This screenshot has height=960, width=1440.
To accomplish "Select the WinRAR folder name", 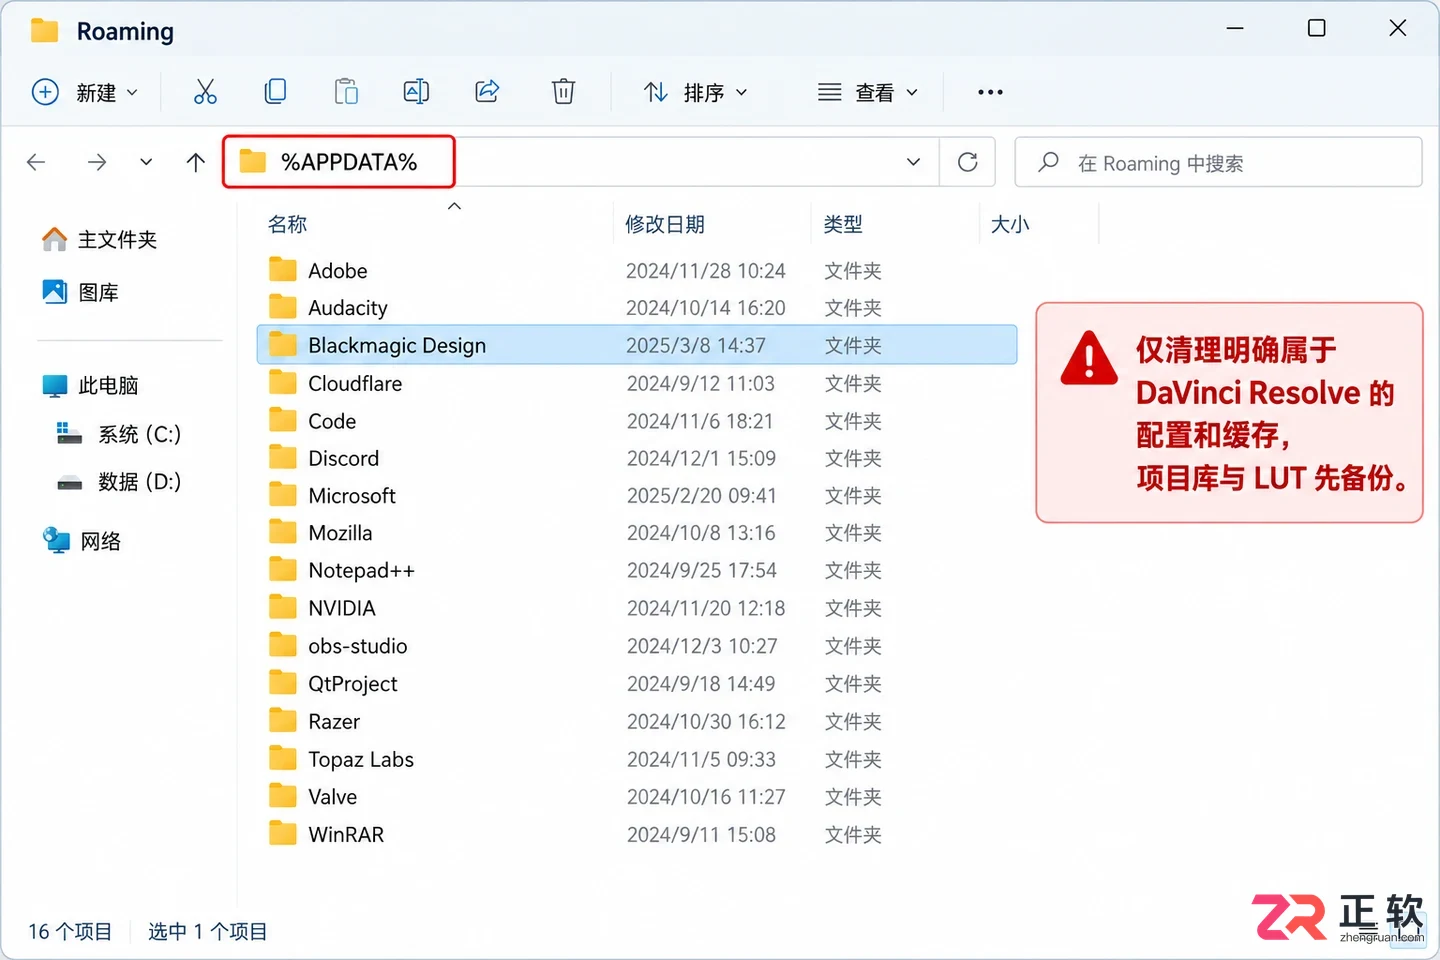I will pyautogui.click(x=346, y=835).
